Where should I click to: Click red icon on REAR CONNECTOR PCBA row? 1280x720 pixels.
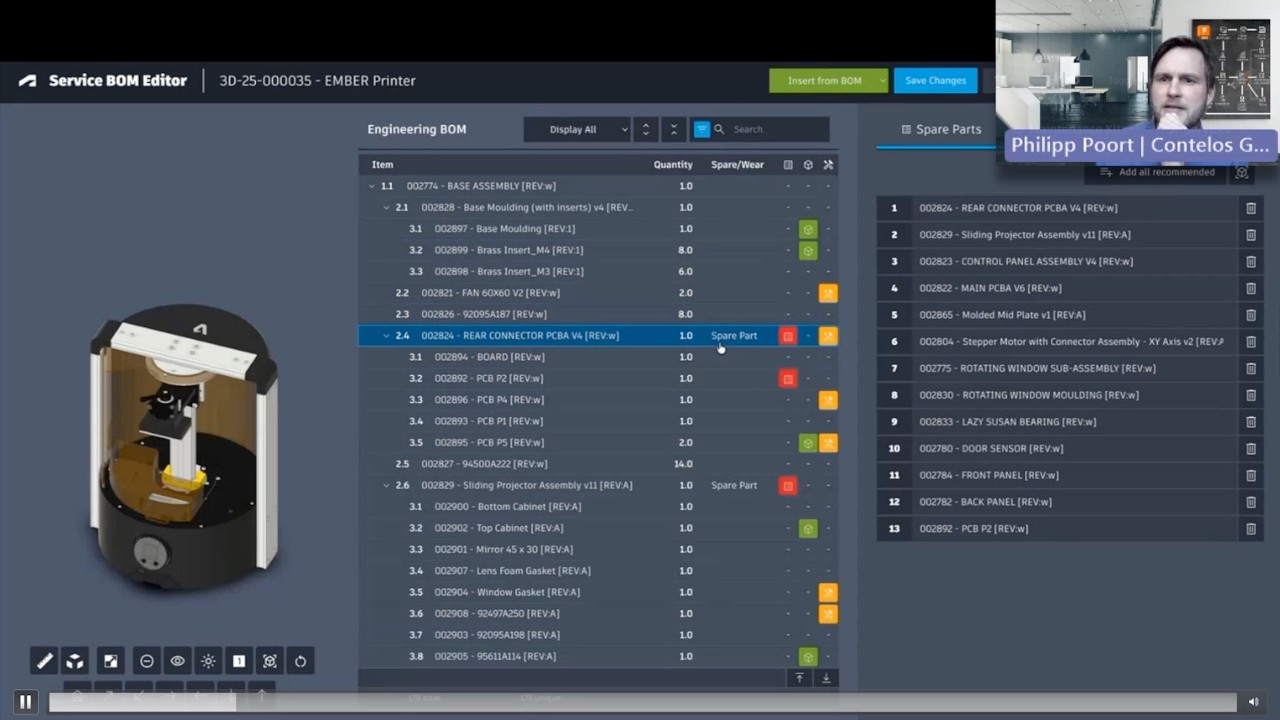788,336
